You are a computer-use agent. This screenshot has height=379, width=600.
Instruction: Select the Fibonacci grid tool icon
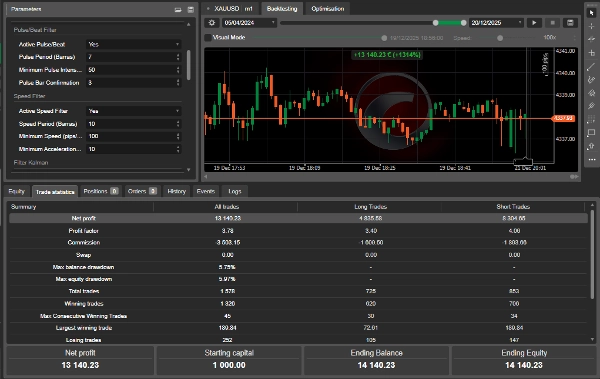[592, 119]
